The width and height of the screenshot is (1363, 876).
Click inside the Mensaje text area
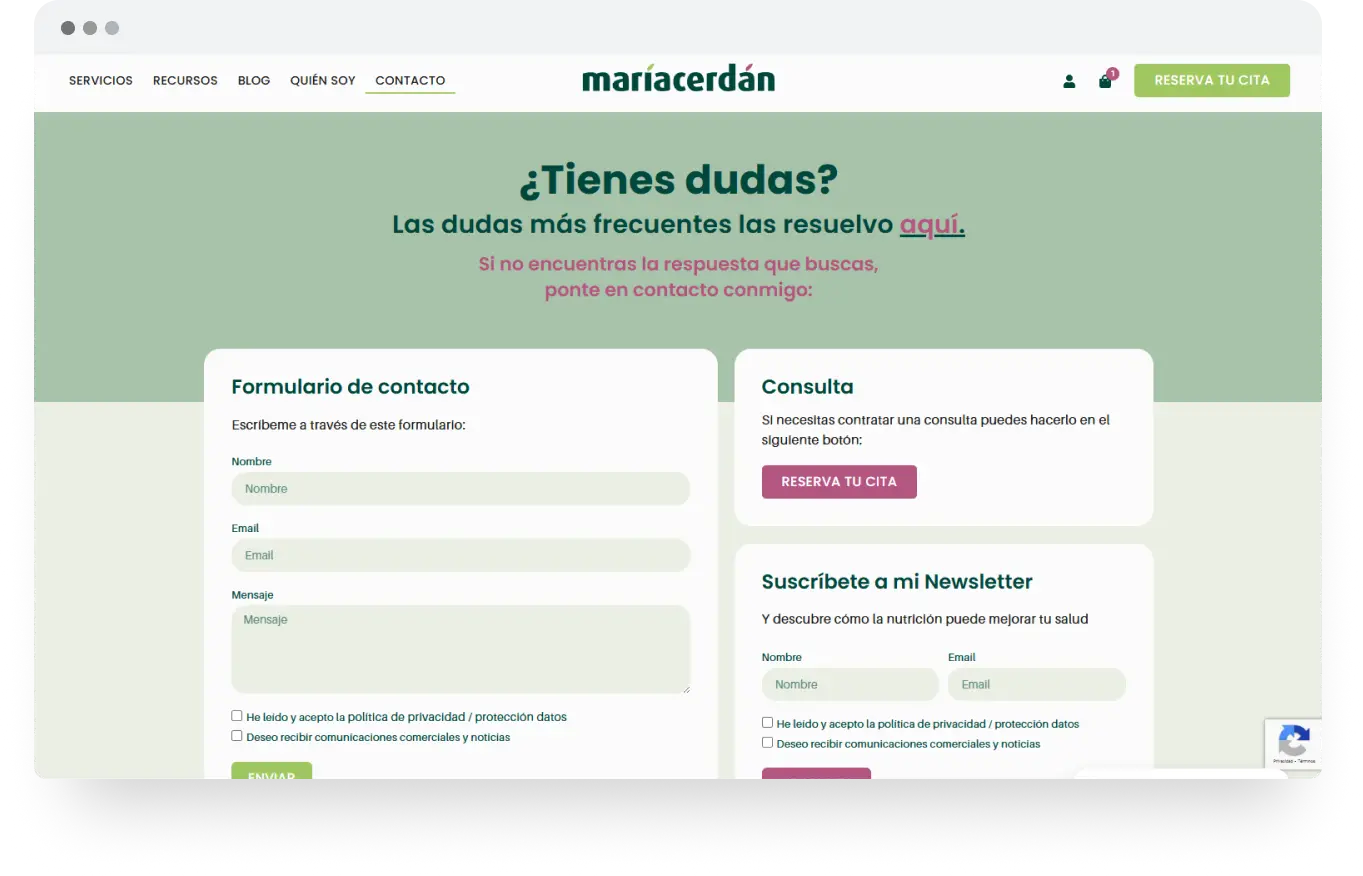(461, 649)
